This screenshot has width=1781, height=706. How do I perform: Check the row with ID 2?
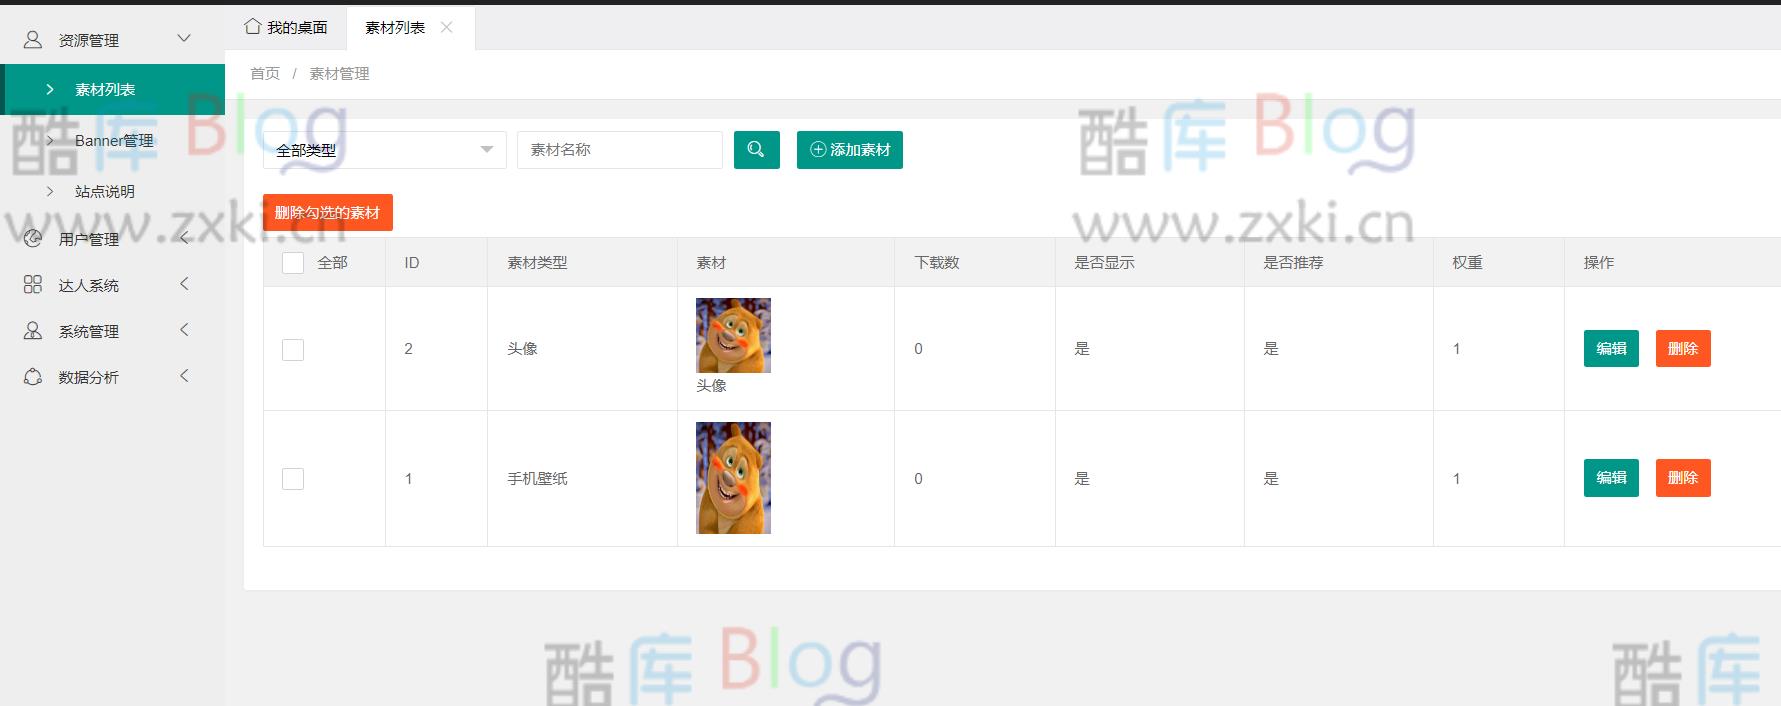pos(293,349)
